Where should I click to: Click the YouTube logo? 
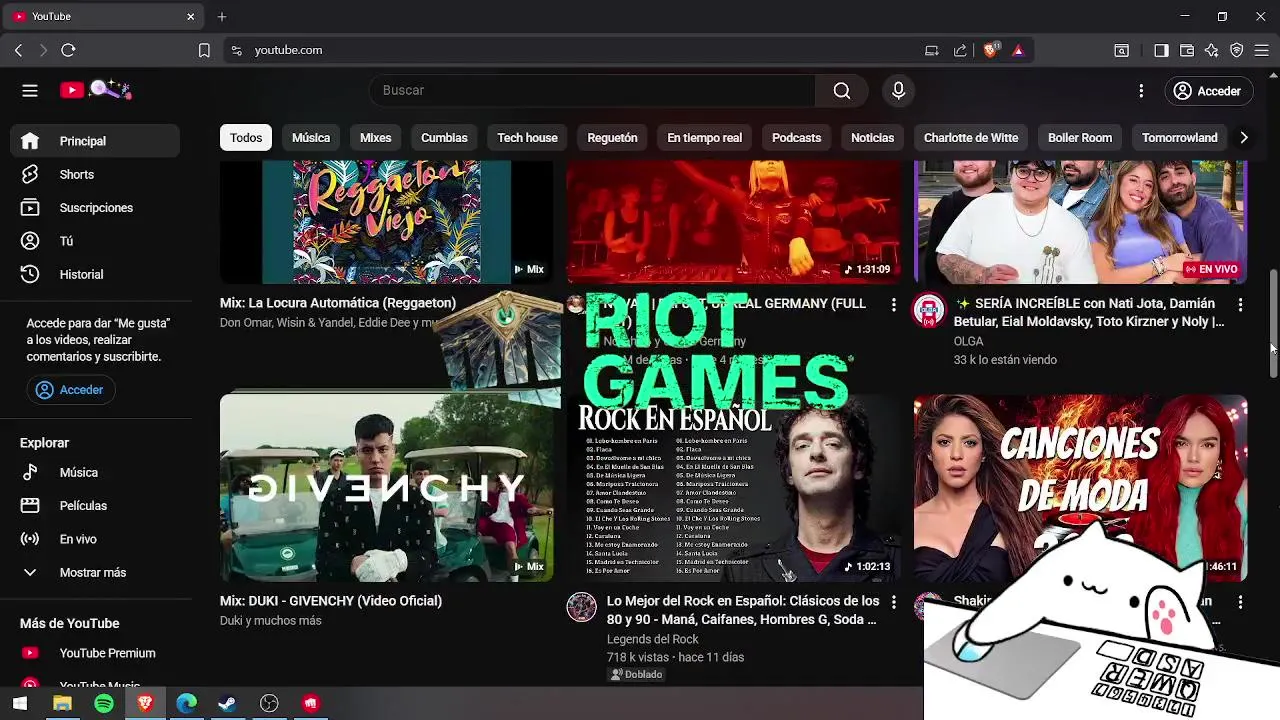[x=95, y=90]
